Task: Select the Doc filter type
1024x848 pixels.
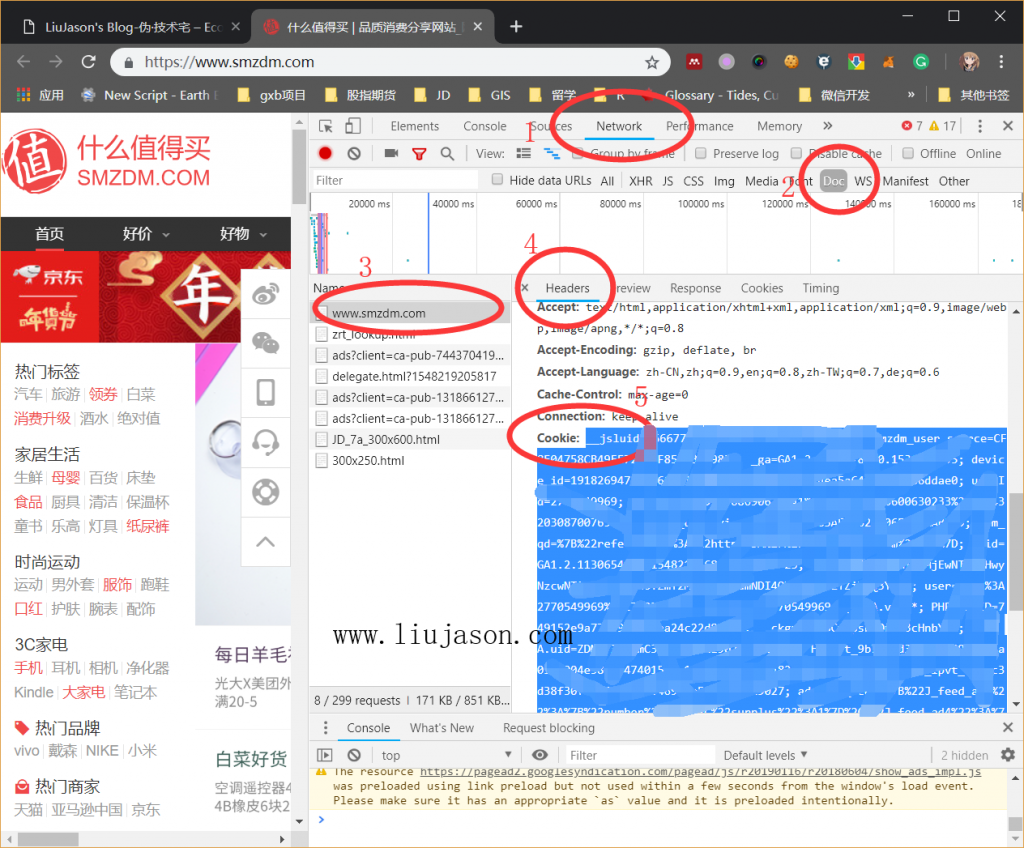Action: (x=833, y=181)
